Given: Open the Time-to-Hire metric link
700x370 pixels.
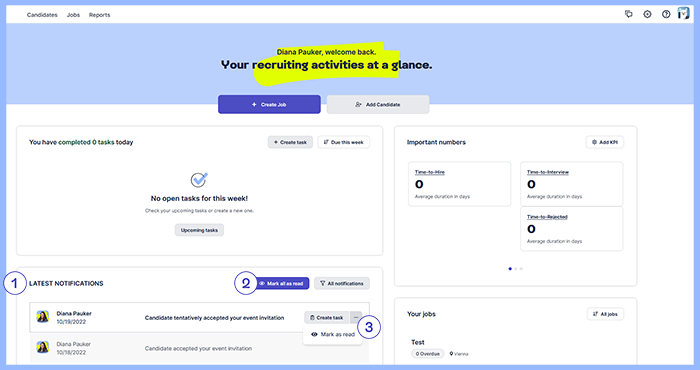Looking at the screenshot, I should (429, 172).
